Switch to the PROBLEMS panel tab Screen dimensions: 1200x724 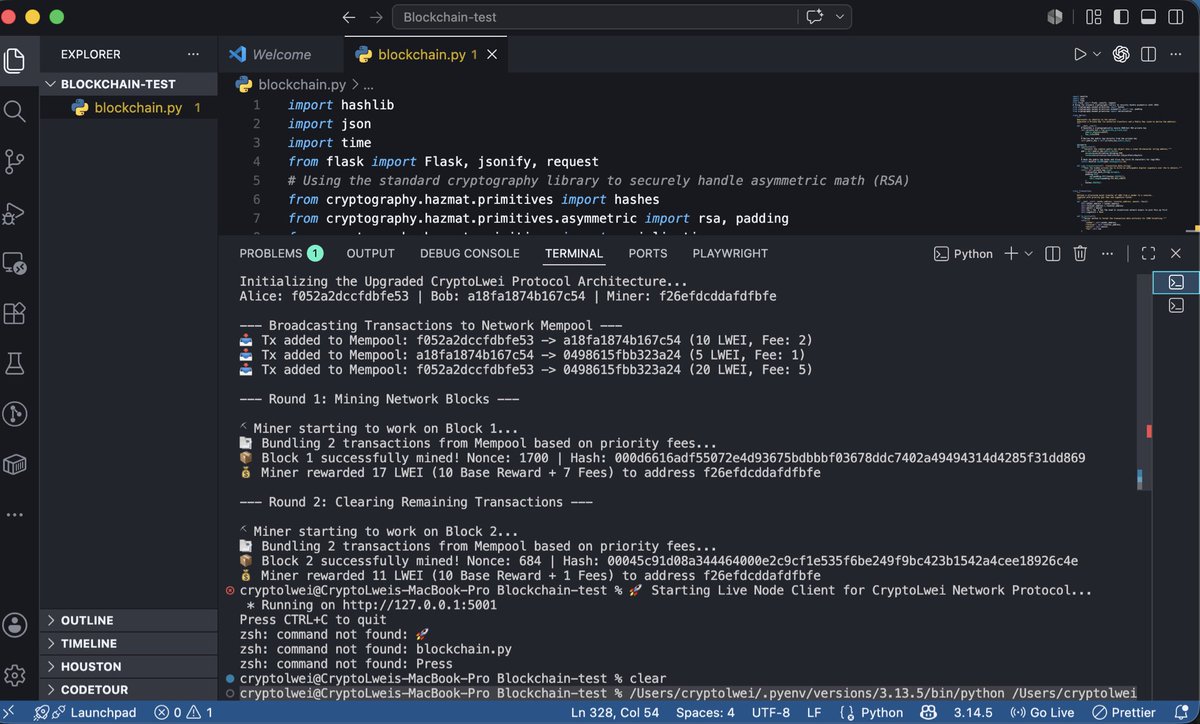[281, 254]
